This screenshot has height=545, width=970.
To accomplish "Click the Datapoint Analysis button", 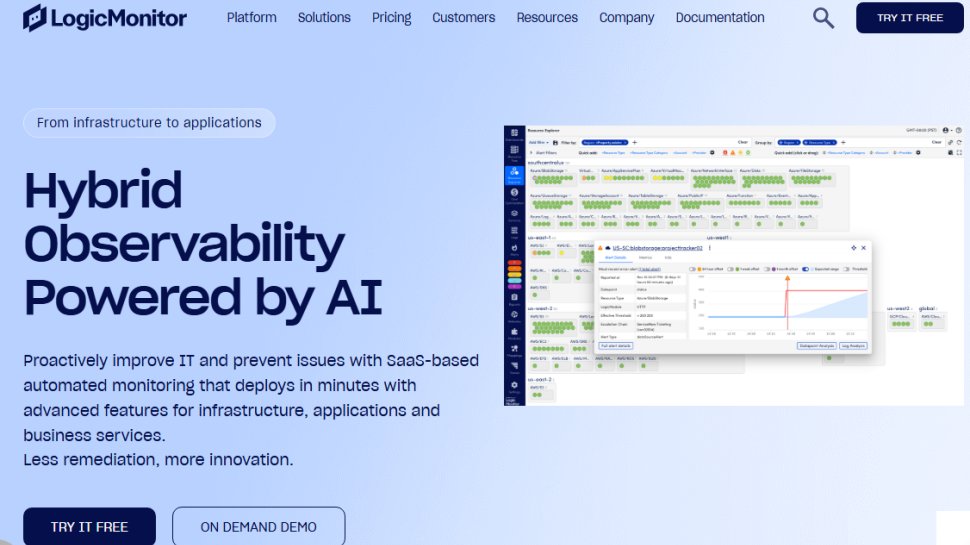I will [x=817, y=346].
